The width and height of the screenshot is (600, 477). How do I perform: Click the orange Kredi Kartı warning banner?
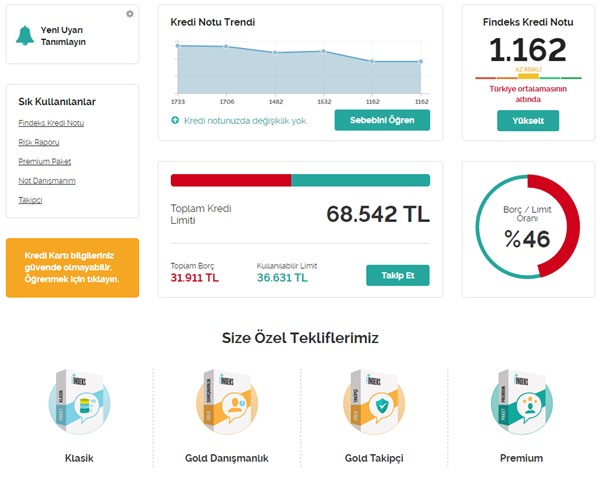[x=72, y=267]
